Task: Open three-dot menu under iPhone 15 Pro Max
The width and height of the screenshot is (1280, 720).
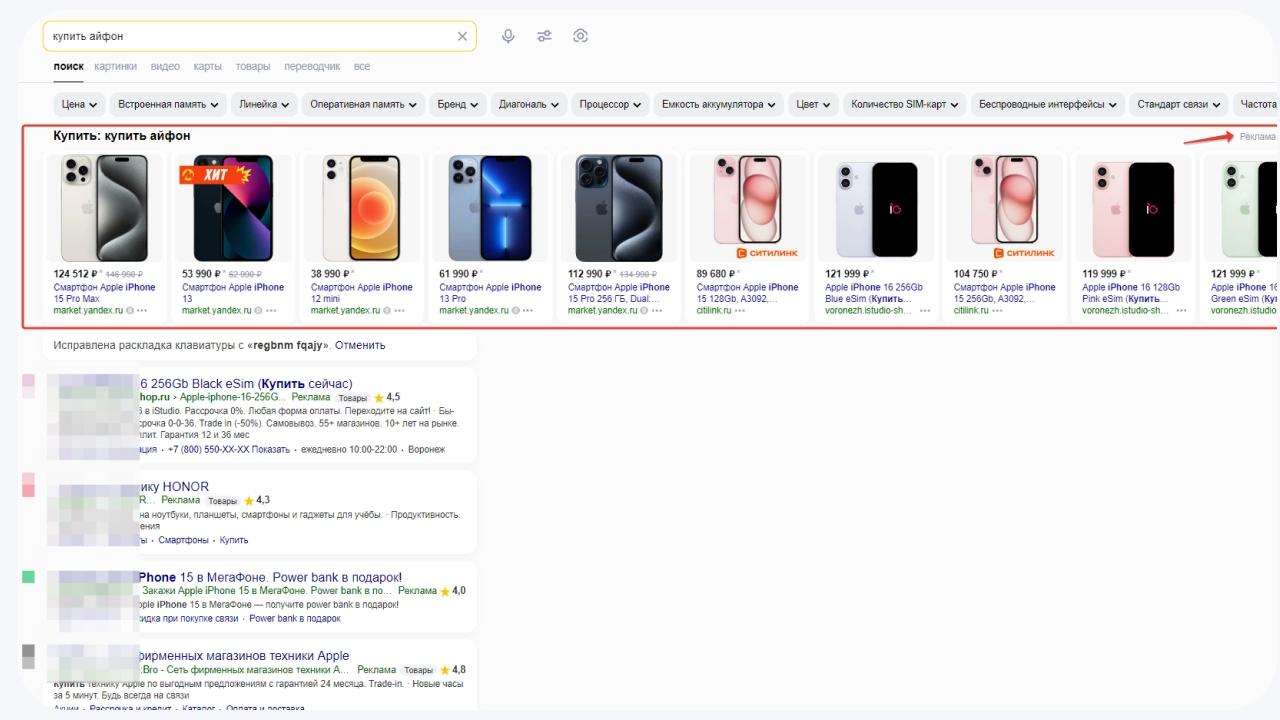Action: tap(142, 311)
